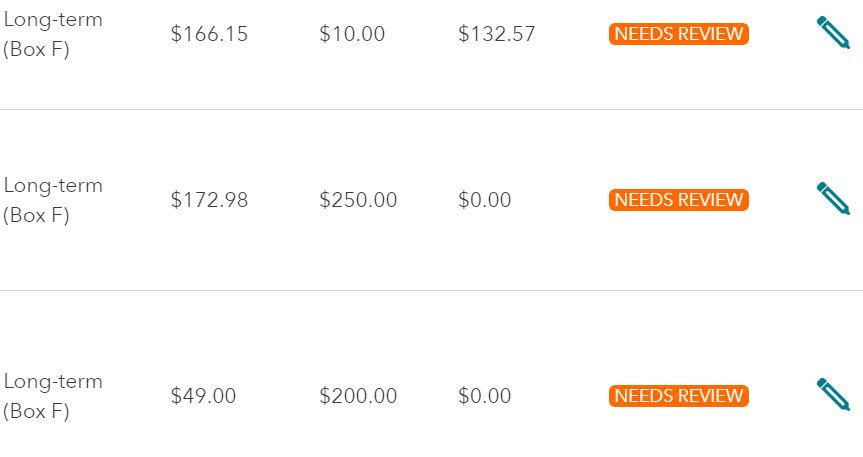Open NEEDS REVIEW badge for $172.98 row
Viewport: 863px width, 457px height.
point(679,199)
